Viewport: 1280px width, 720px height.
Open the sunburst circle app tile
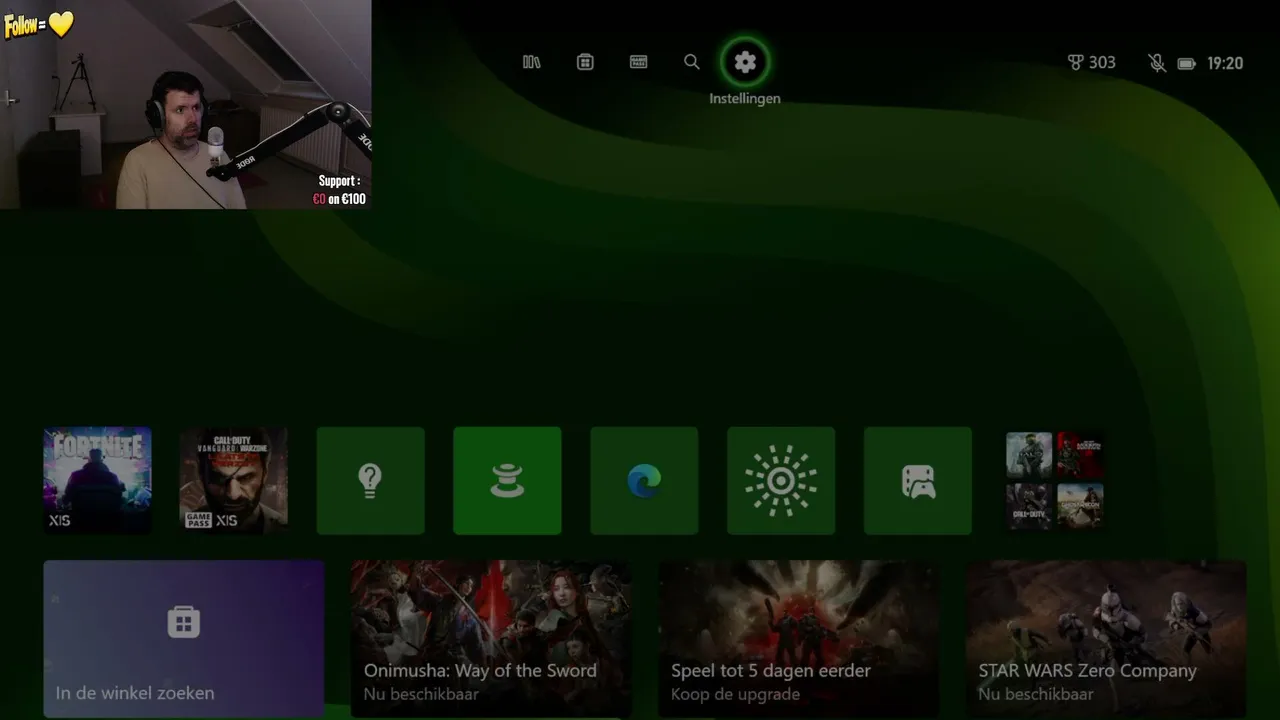coord(781,481)
